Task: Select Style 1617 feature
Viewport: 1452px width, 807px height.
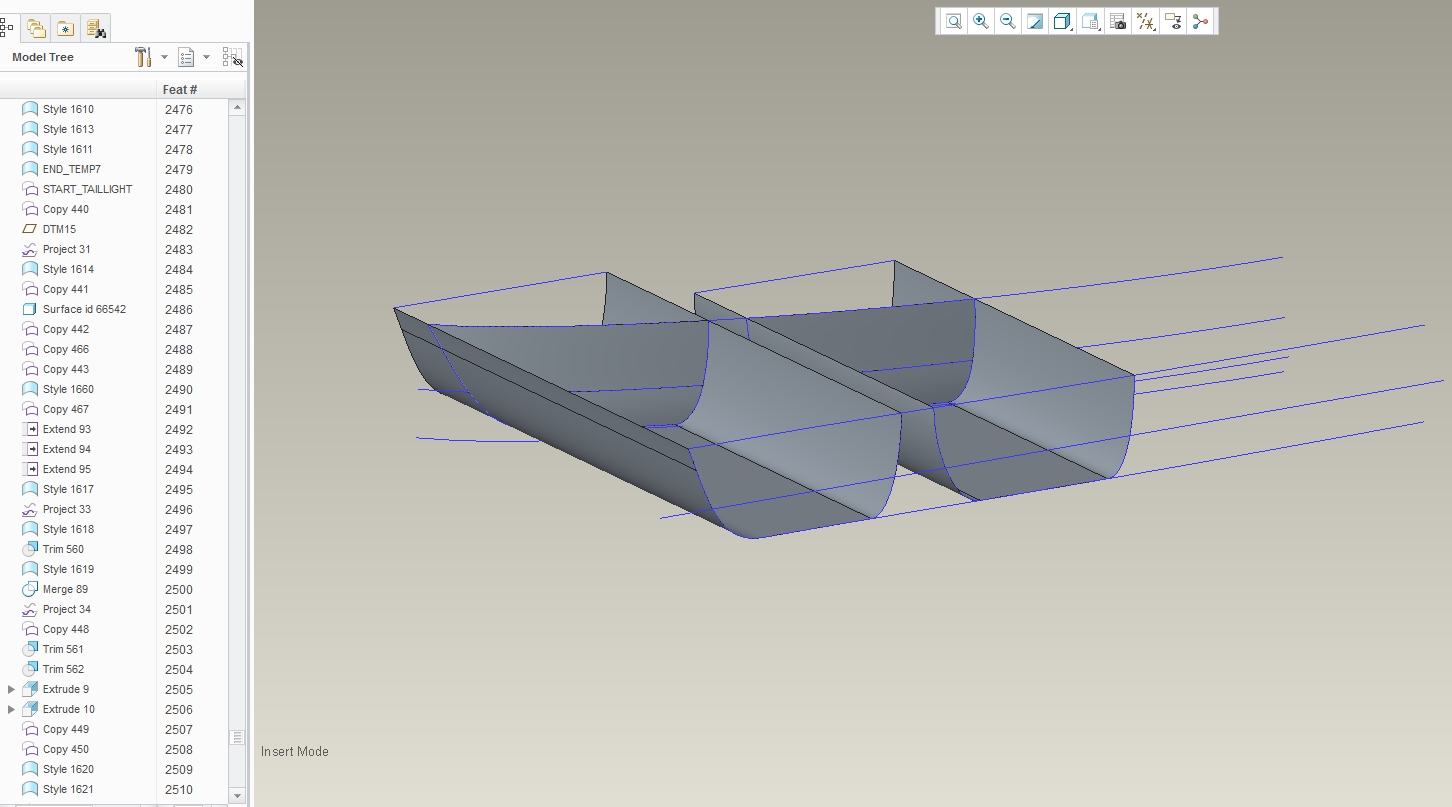Action: coord(68,489)
